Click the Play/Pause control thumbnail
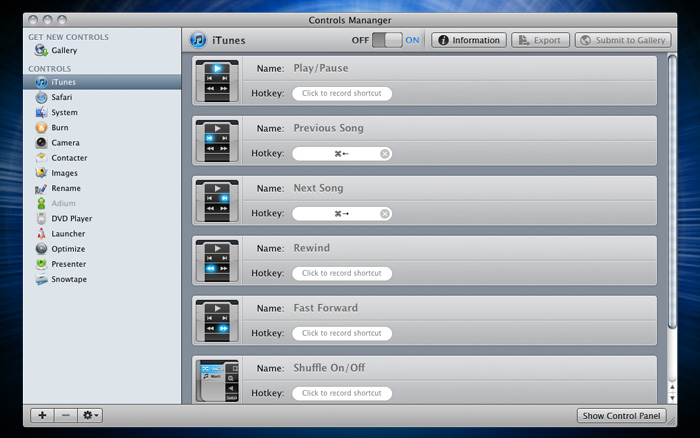700x438 pixels. [x=217, y=81]
